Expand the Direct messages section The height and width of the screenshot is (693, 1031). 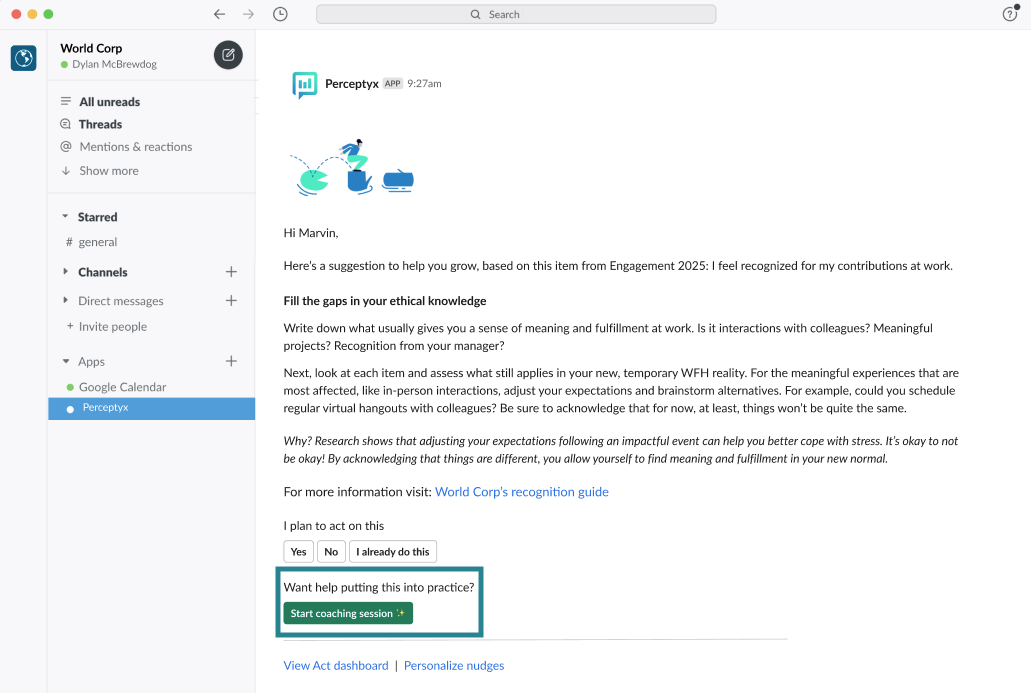click(x=65, y=300)
